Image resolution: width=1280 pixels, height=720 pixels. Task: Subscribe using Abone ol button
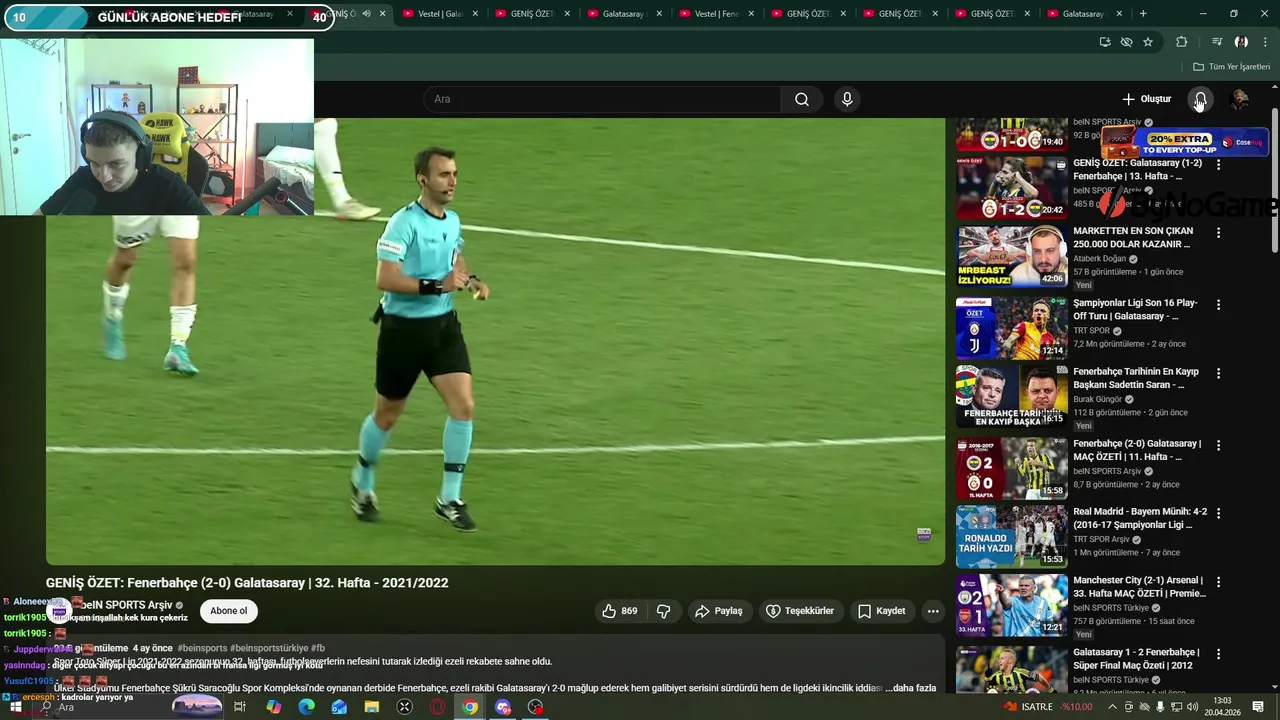[228, 611]
